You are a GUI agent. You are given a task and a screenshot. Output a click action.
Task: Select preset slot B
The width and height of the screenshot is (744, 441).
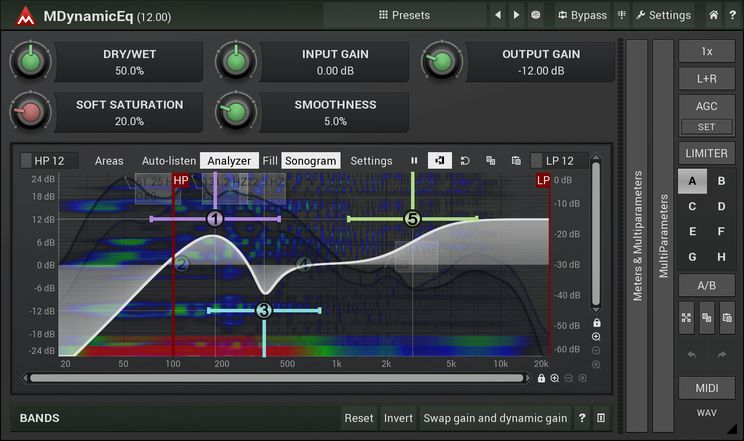coord(721,181)
